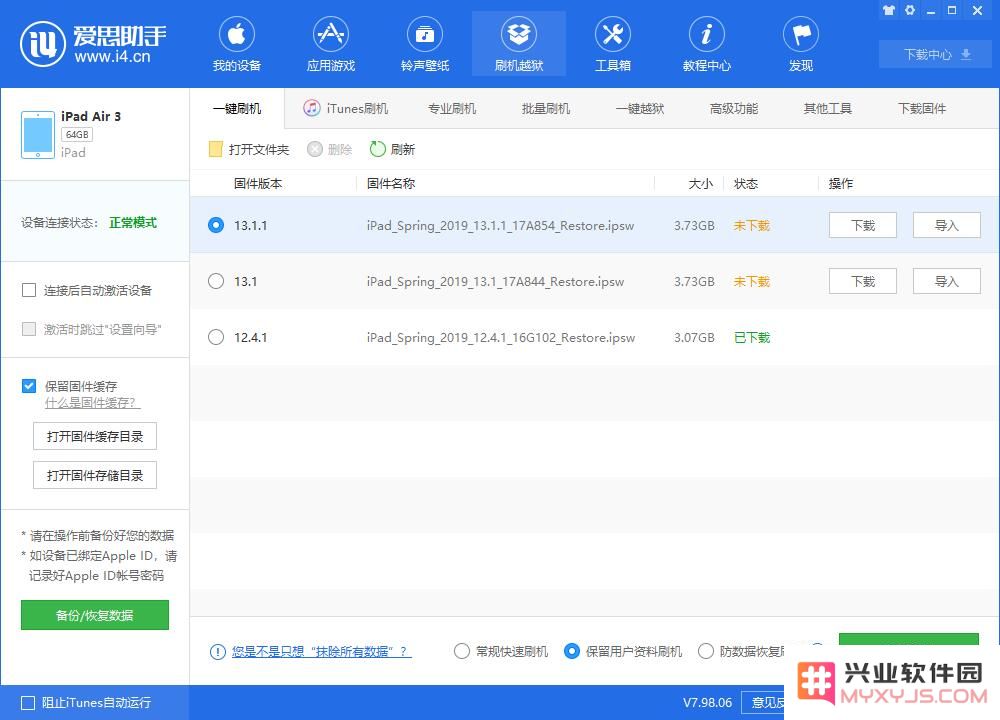This screenshot has height=720, width=1000.
Task: Download the 13.1.1 firmware
Action: [x=863, y=225]
